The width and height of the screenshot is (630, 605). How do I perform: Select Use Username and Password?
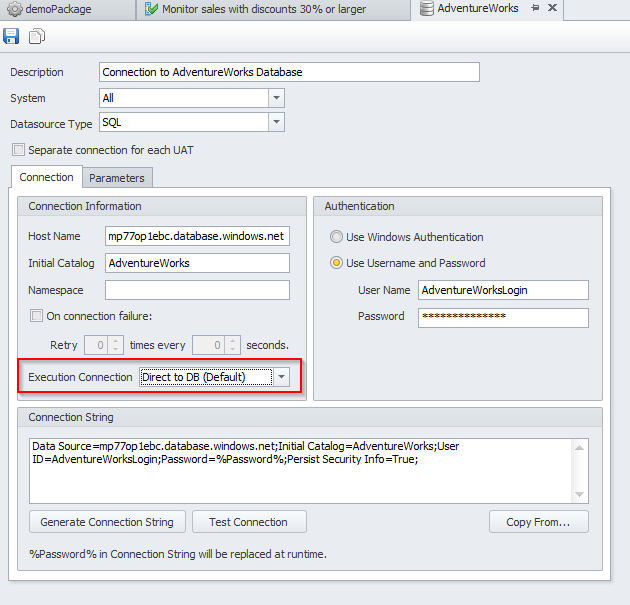[x=336, y=263]
